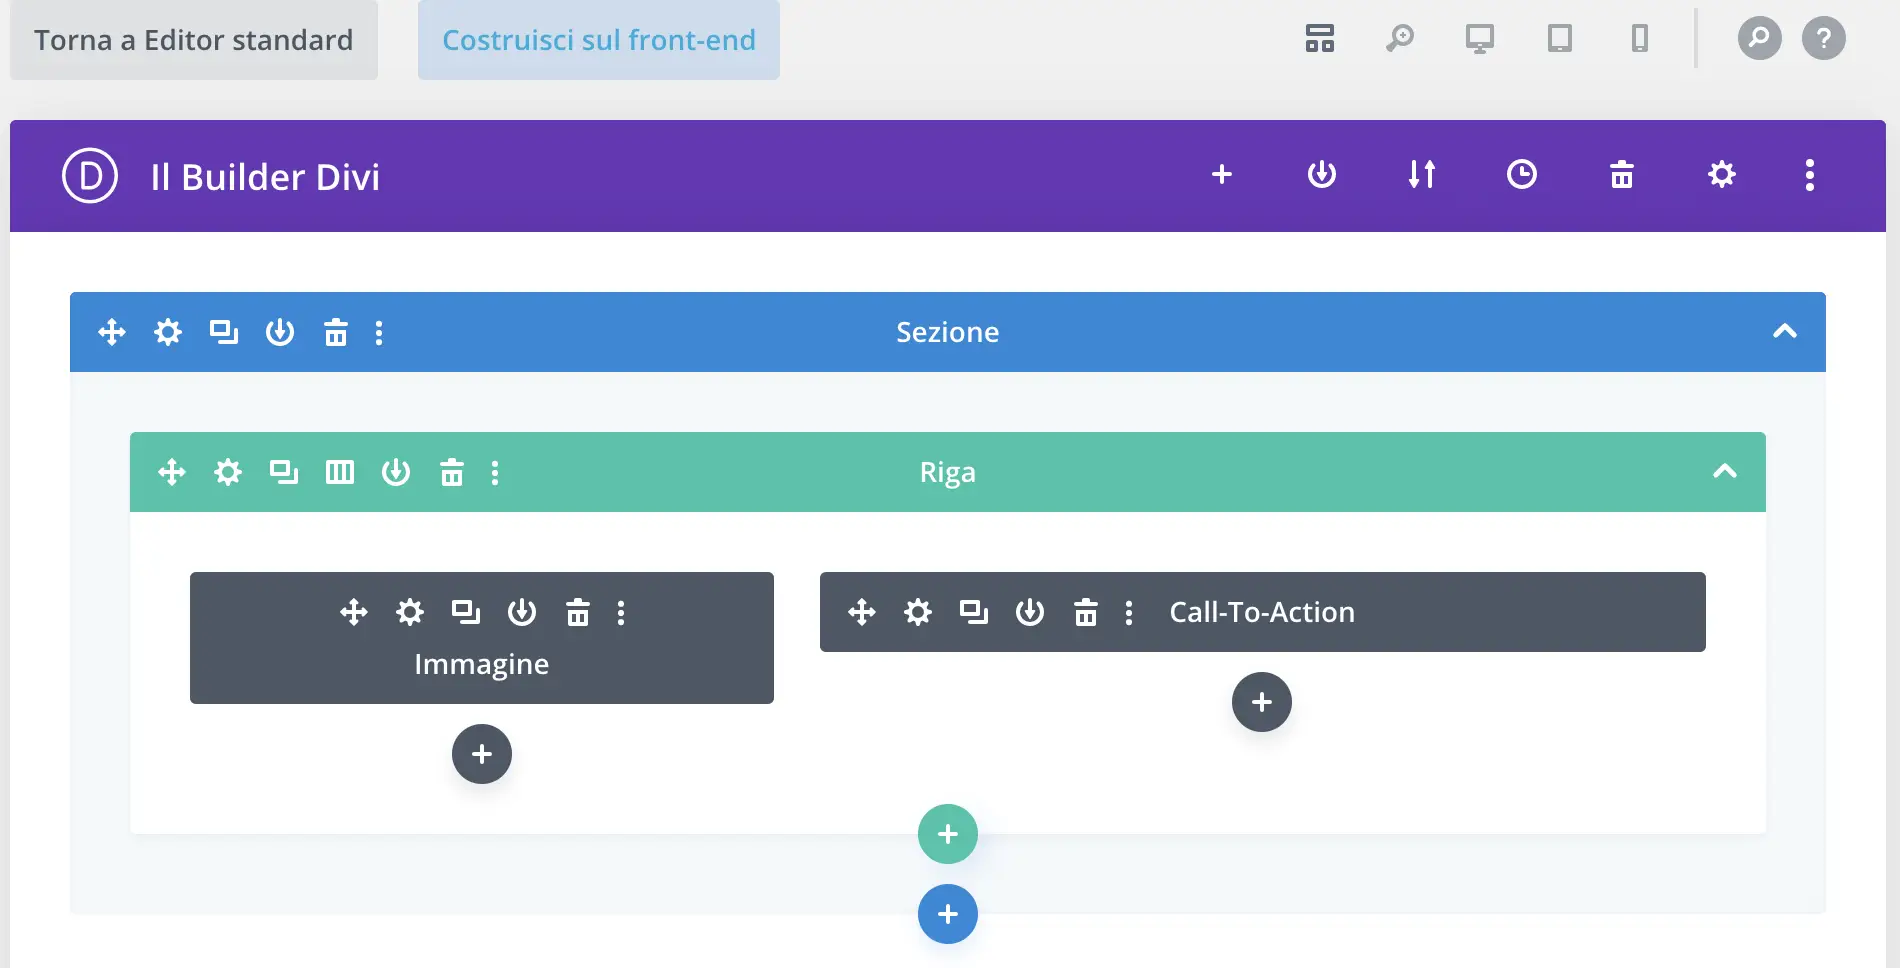Screen dimensions: 1900x968
Task: Switch to desktop preview mode
Action: coord(1479,39)
